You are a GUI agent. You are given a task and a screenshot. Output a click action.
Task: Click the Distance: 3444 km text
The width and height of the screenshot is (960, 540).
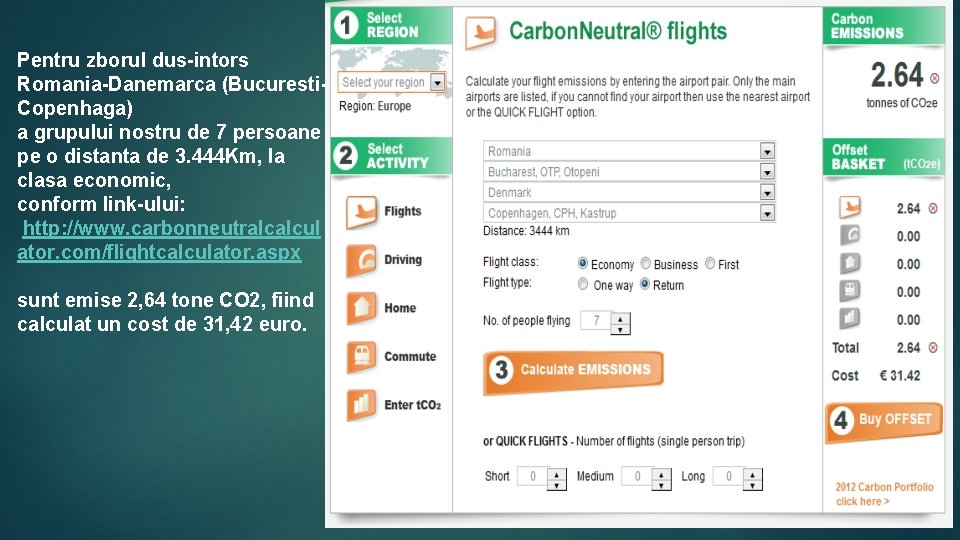[x=526, y=231]
